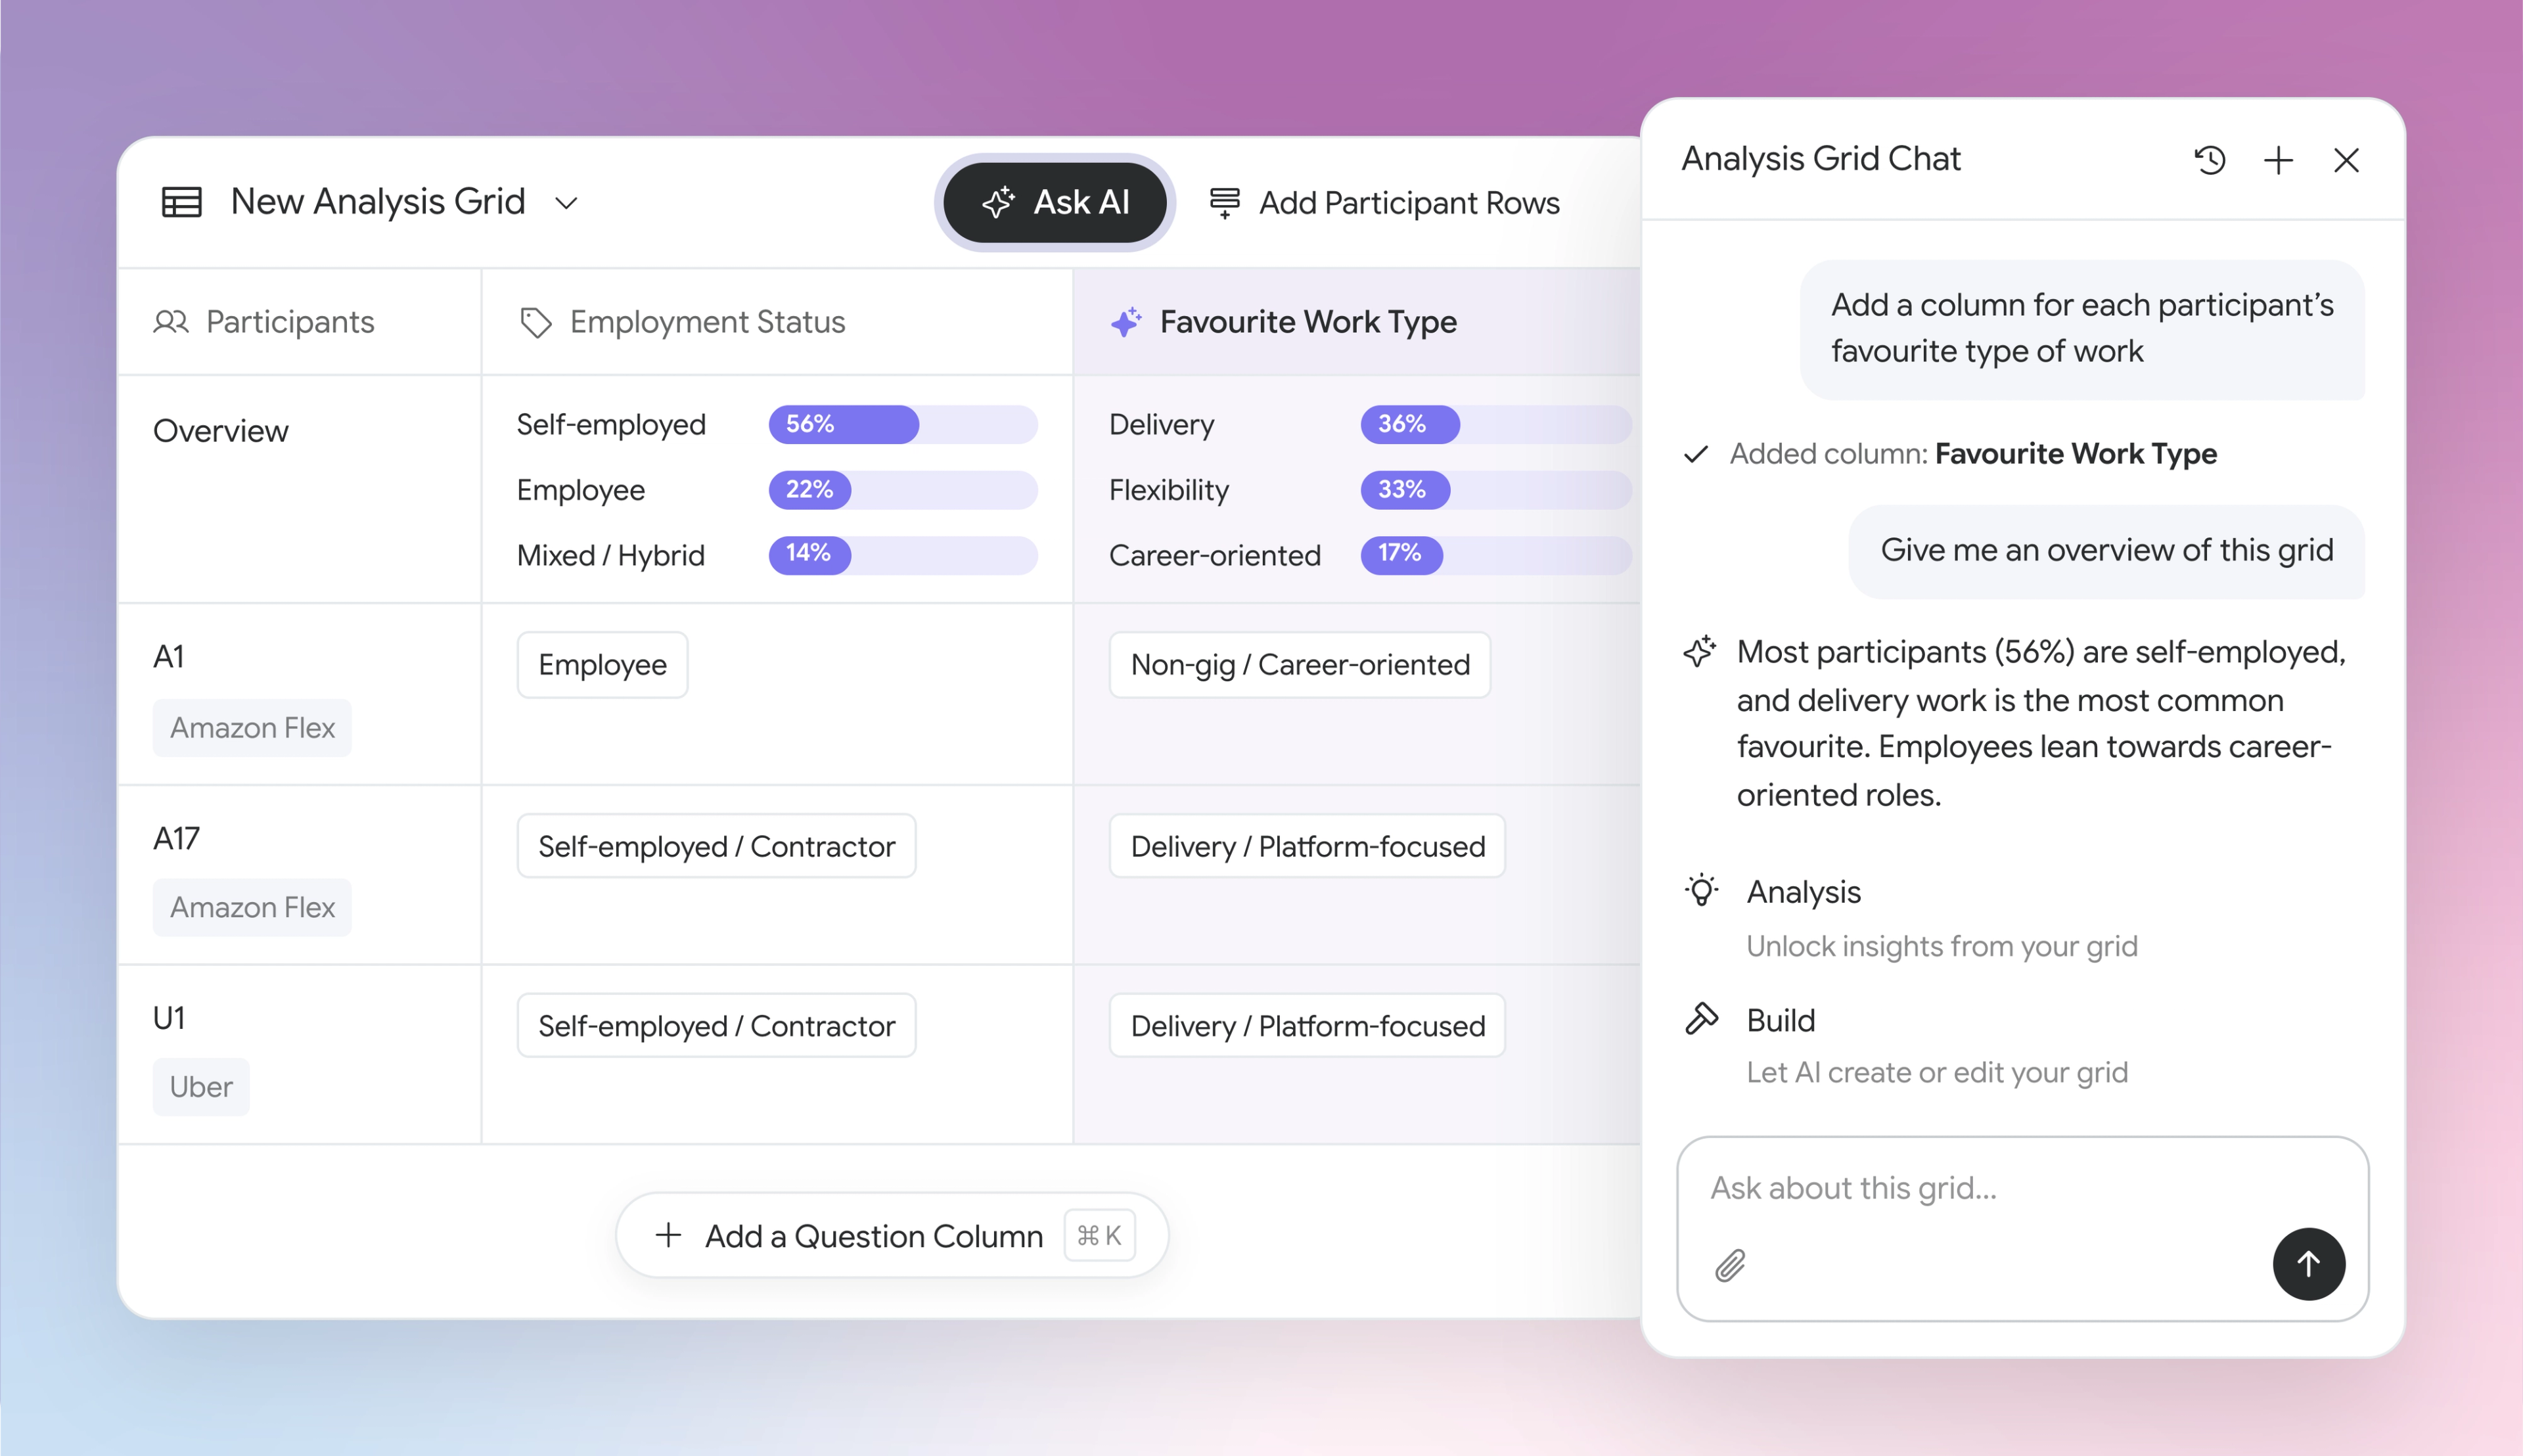Click the paperclip attach icon
This screenshot has height=1456, width=2523.
[1730, 1266]
